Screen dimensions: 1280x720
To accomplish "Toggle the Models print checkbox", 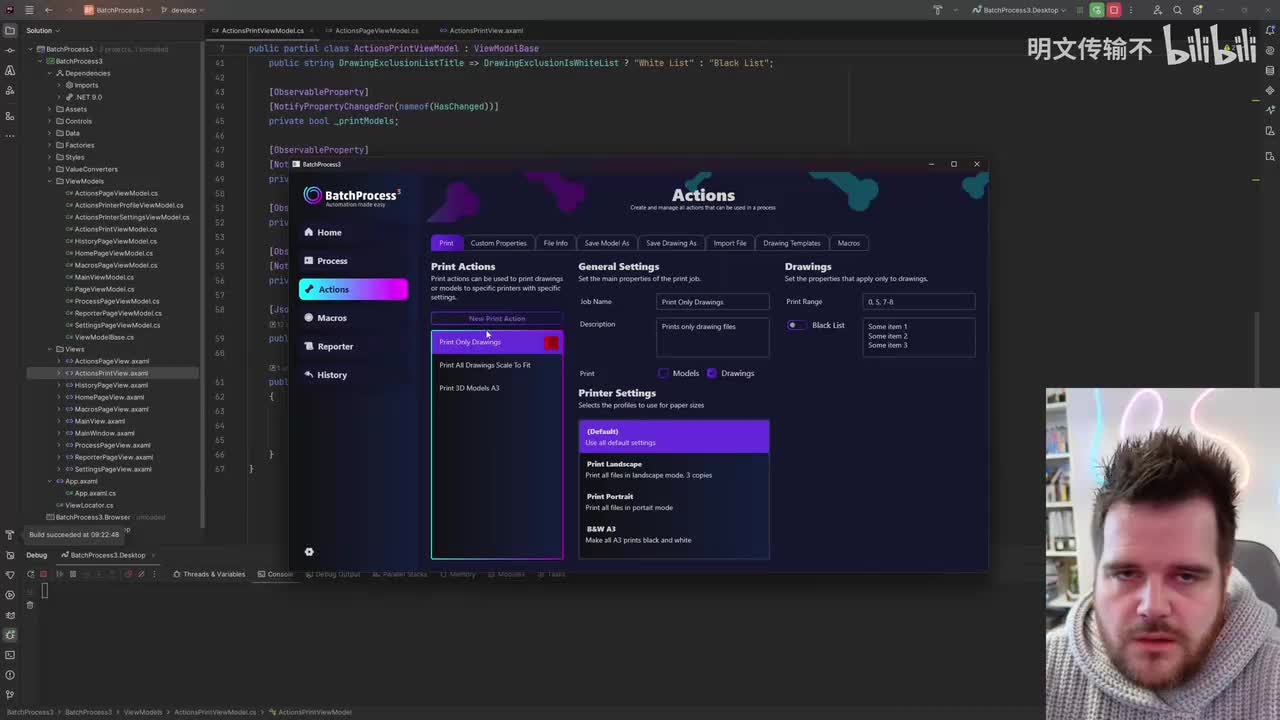I will (663, 373).
